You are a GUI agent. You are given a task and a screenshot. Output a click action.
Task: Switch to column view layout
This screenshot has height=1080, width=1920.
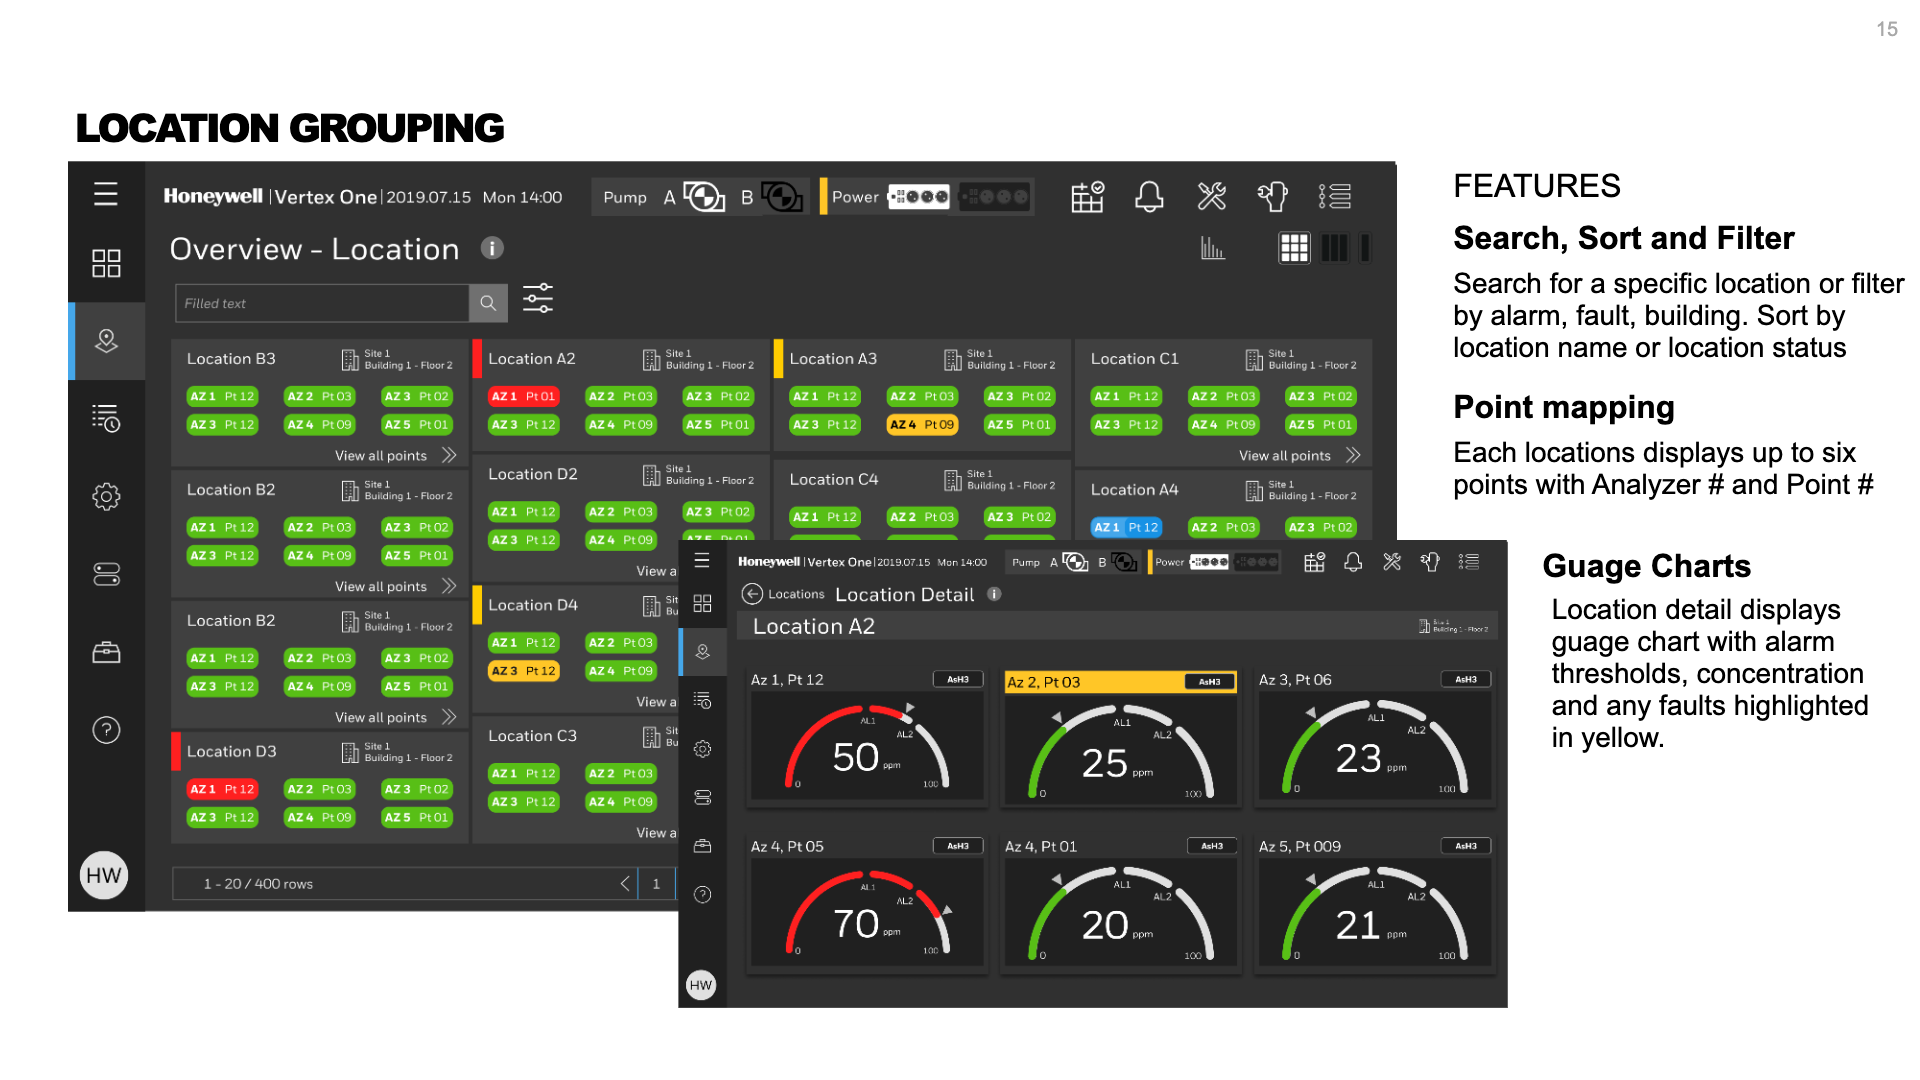coord(1334,248)
